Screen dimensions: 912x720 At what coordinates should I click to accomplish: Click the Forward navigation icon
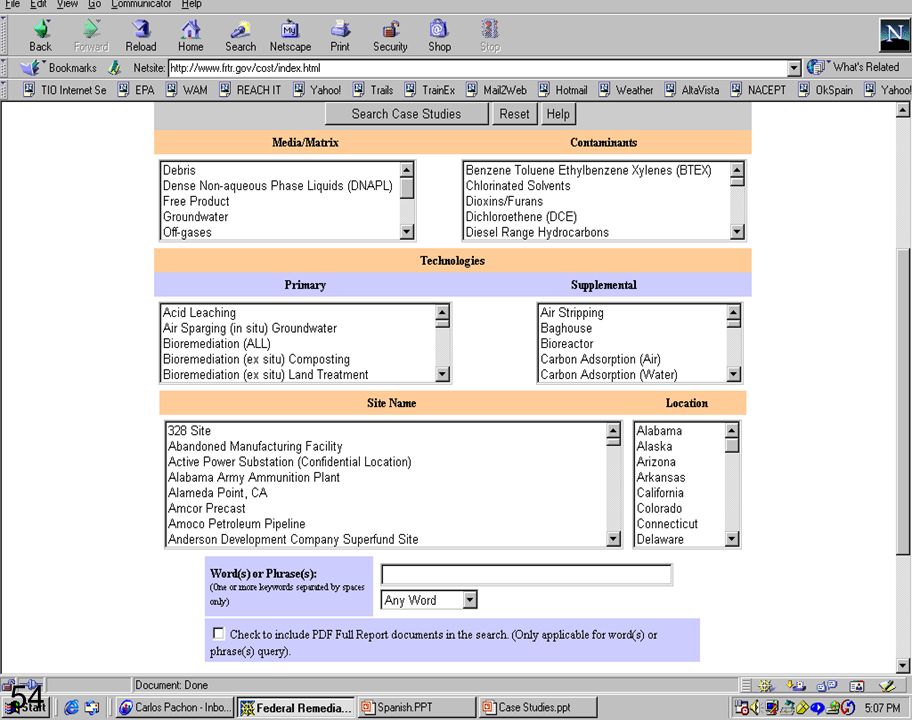(91, 35)
